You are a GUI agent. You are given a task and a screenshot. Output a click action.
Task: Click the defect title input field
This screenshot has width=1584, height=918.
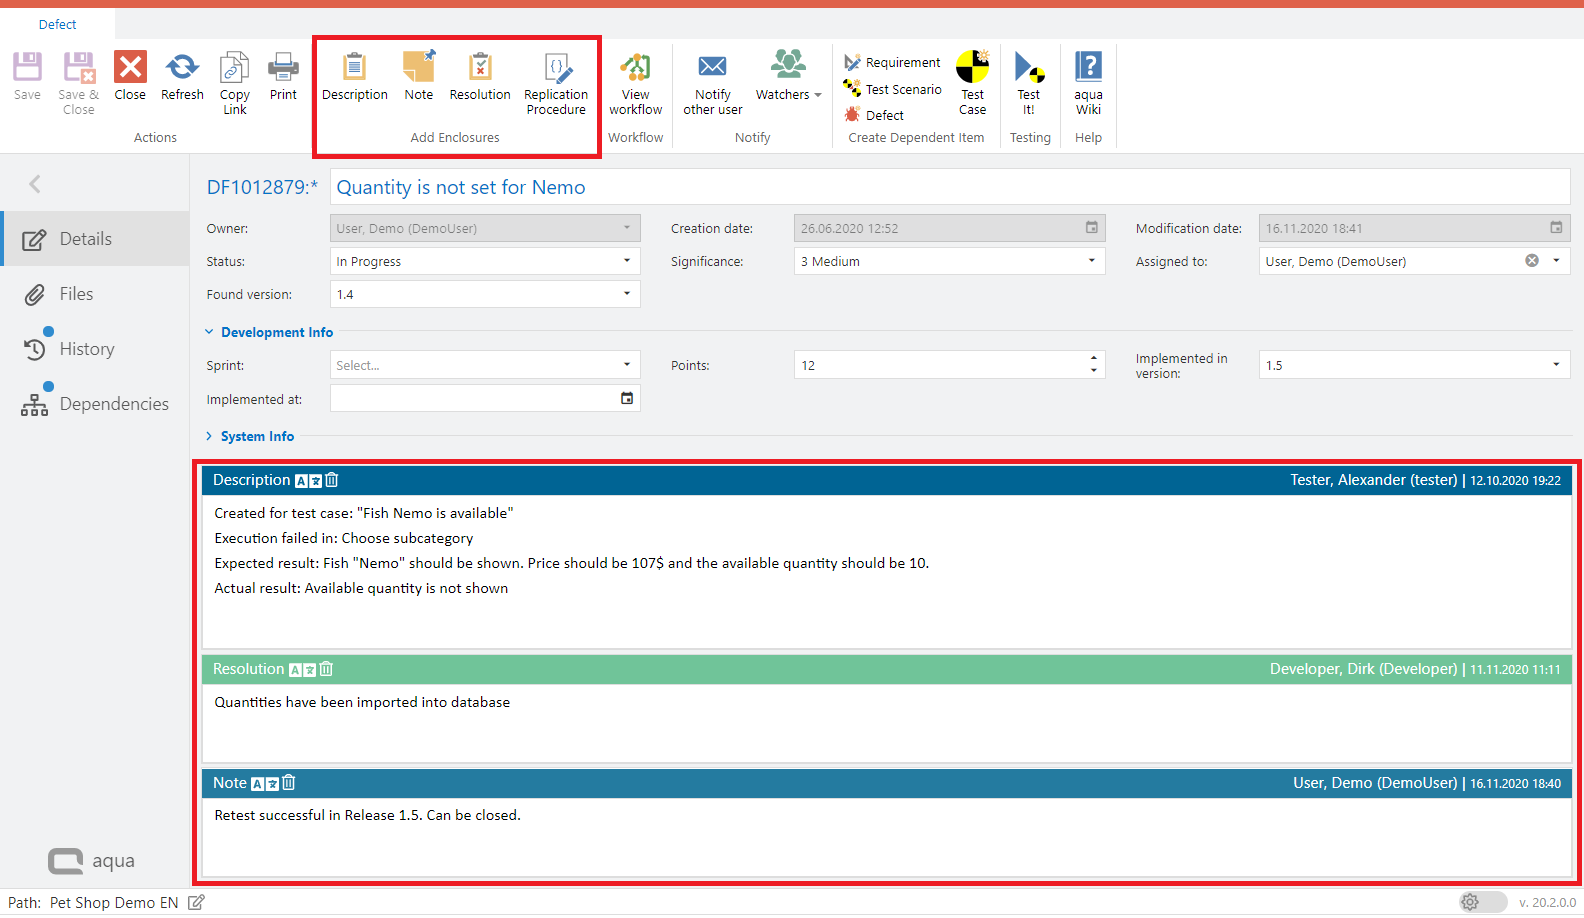click(x=949, y=187)
